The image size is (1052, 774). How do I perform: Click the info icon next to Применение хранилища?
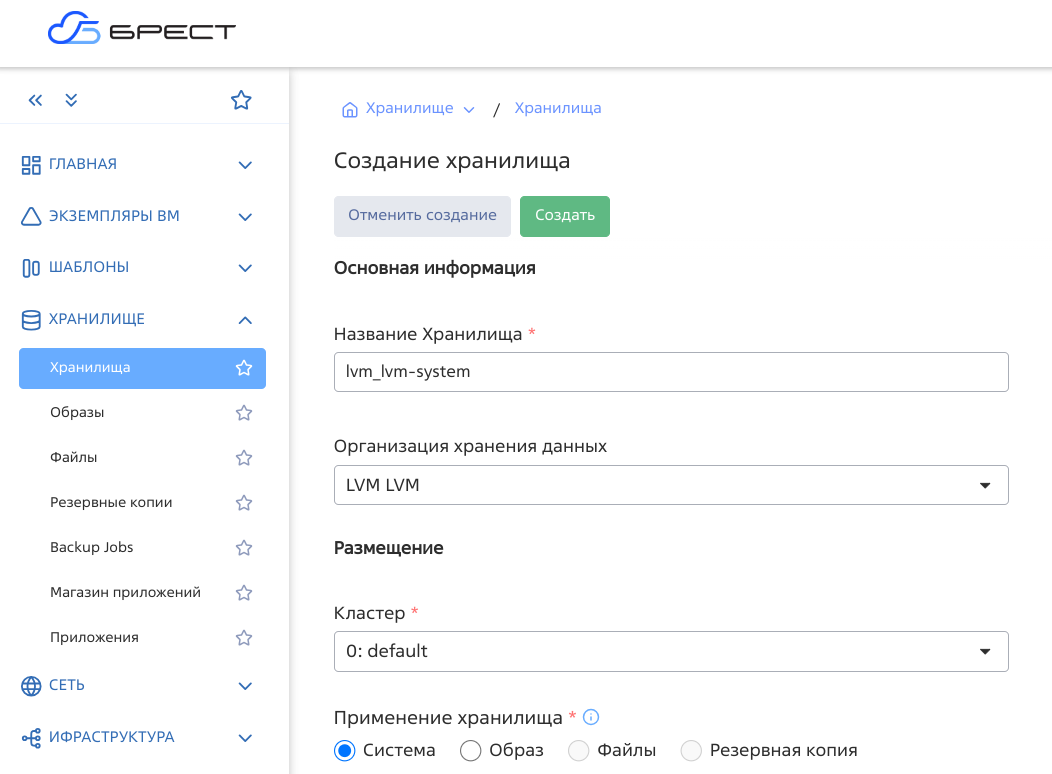[x=592, y=716]
